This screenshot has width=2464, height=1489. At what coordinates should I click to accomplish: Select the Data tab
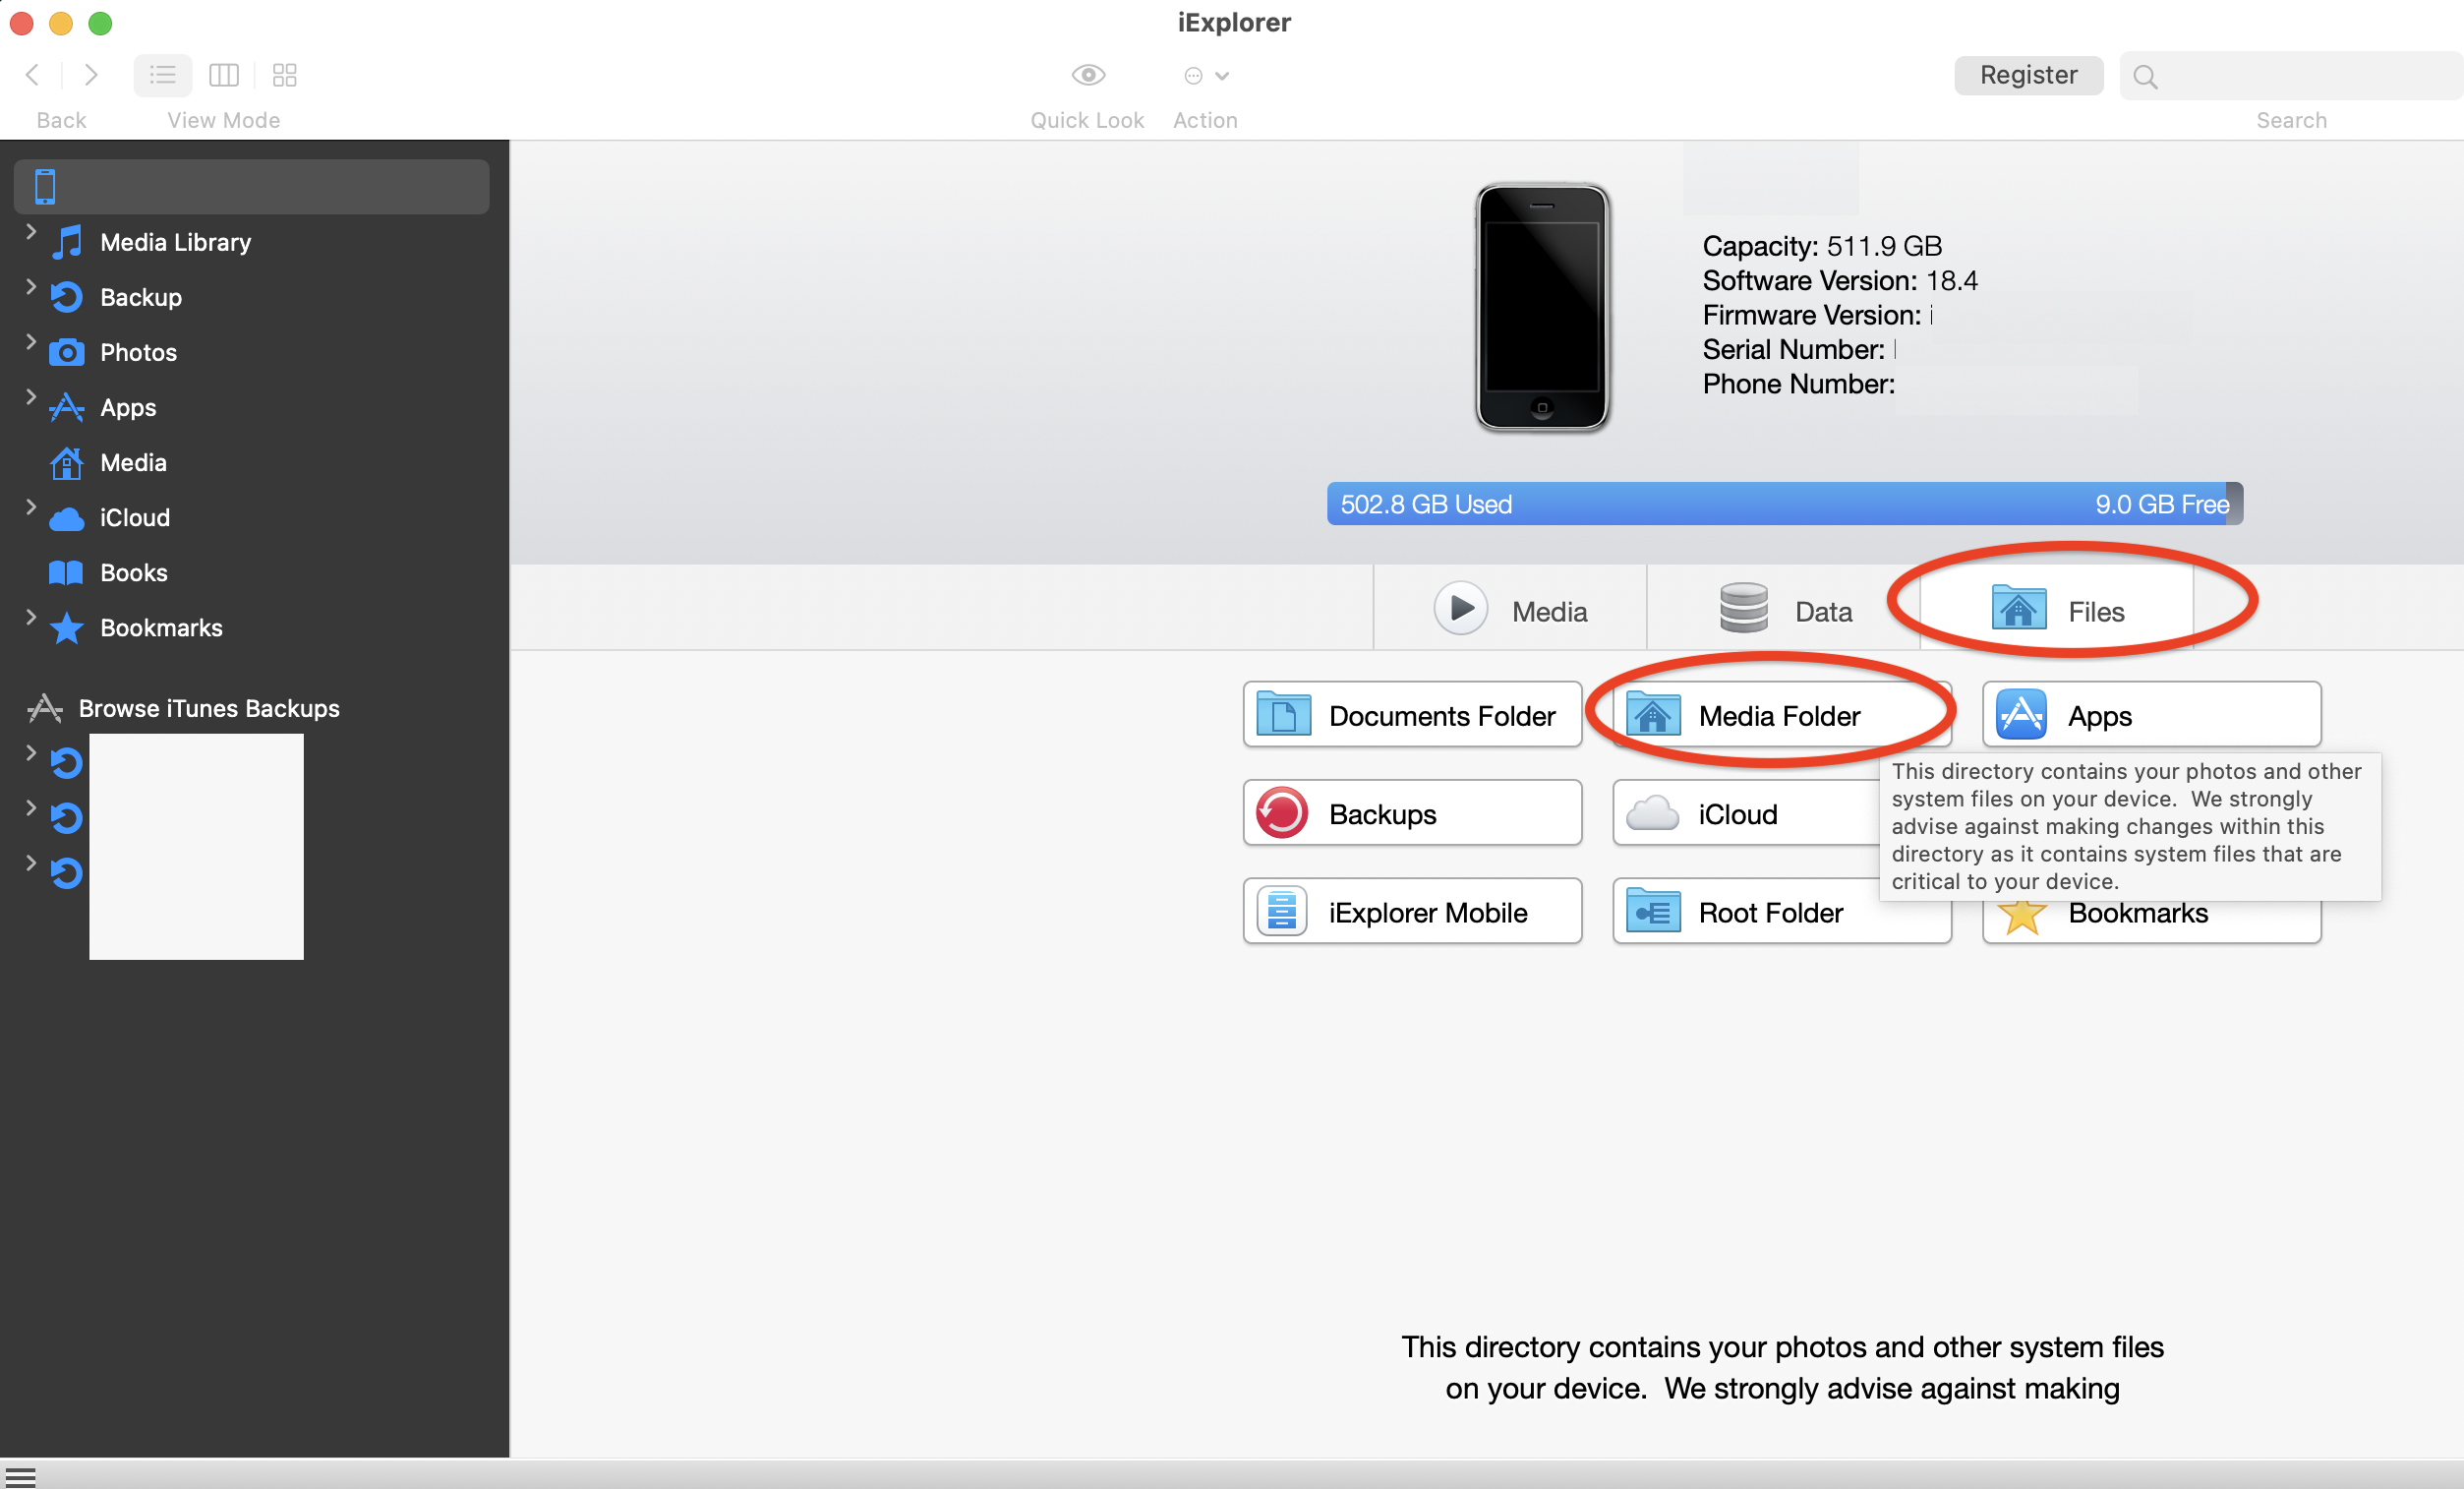[x=1784, y=610]
